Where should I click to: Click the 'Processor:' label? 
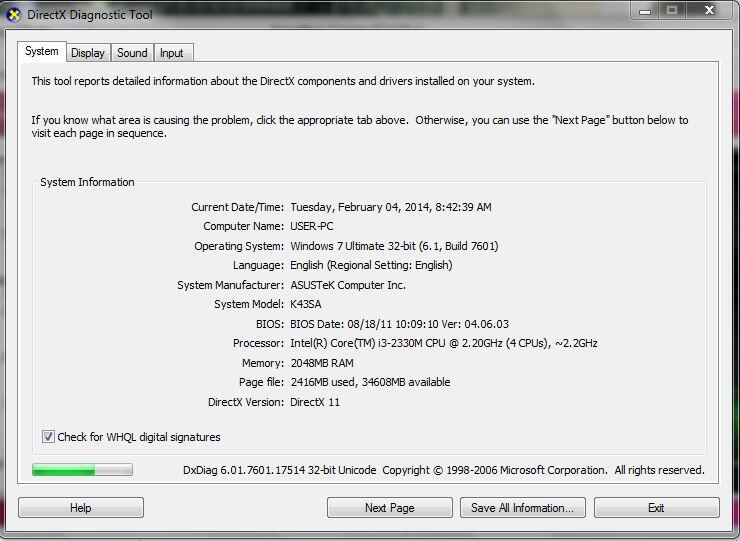pyautogui.click(x=258, y=343)
